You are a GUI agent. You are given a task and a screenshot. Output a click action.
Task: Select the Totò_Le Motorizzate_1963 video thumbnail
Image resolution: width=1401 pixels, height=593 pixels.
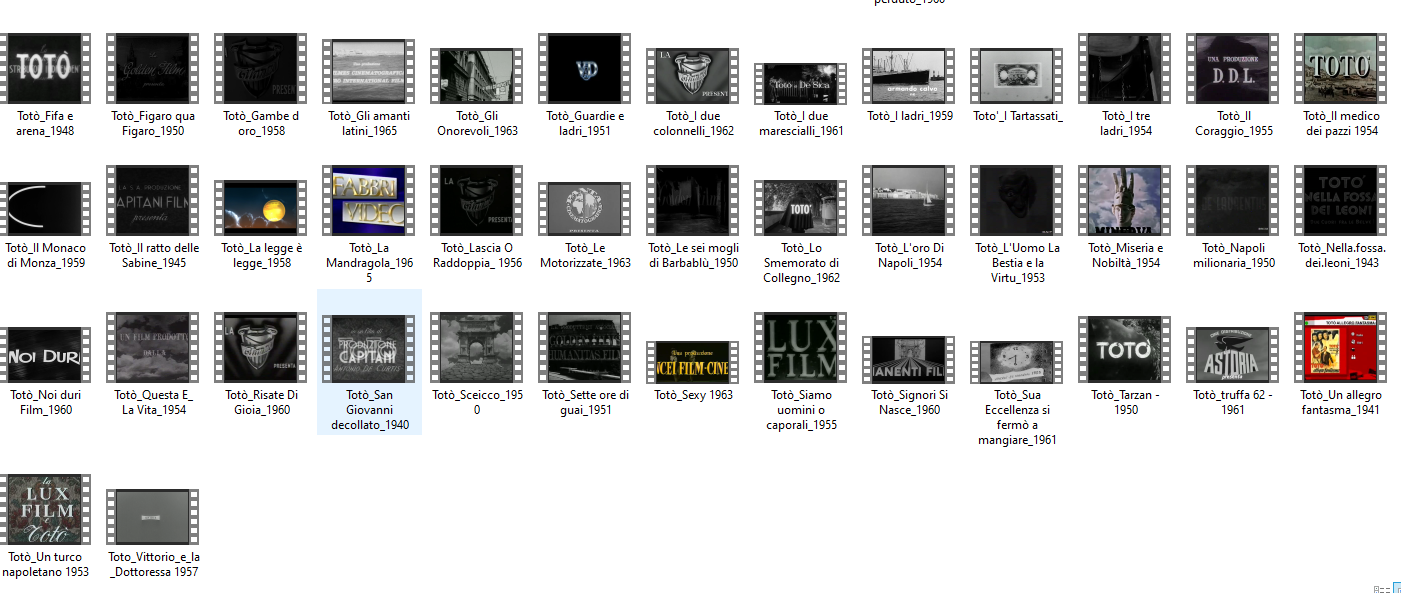[585, 208]
